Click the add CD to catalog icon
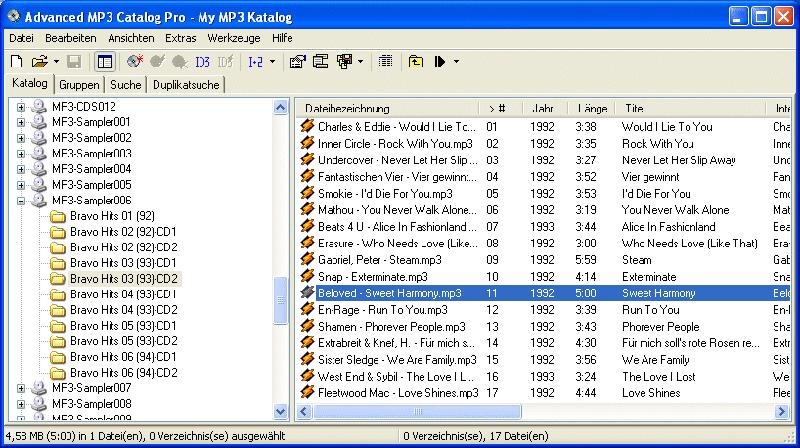 (136, 62)
